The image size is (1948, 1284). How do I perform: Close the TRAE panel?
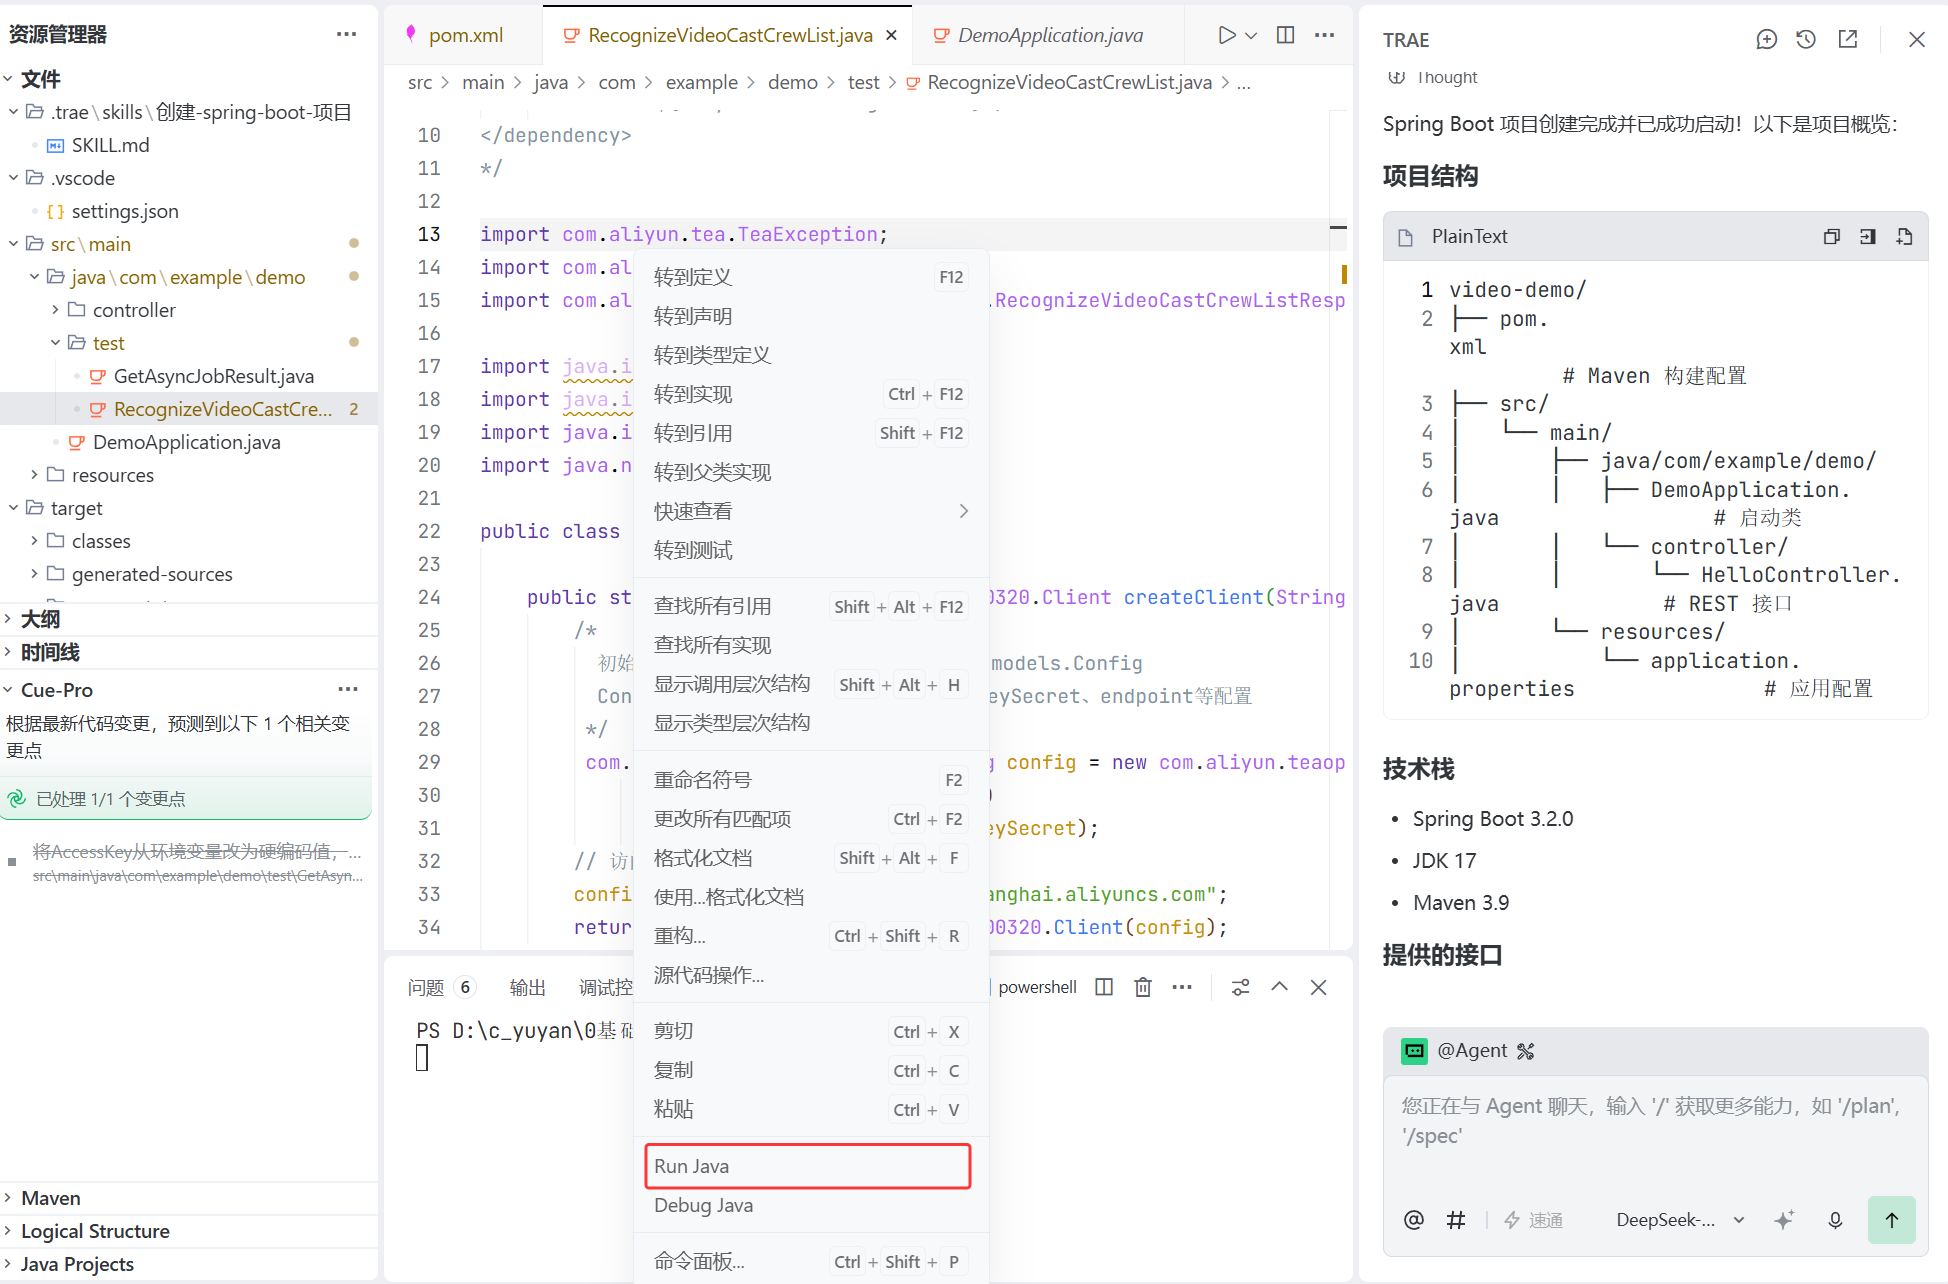click(1917, 39)
